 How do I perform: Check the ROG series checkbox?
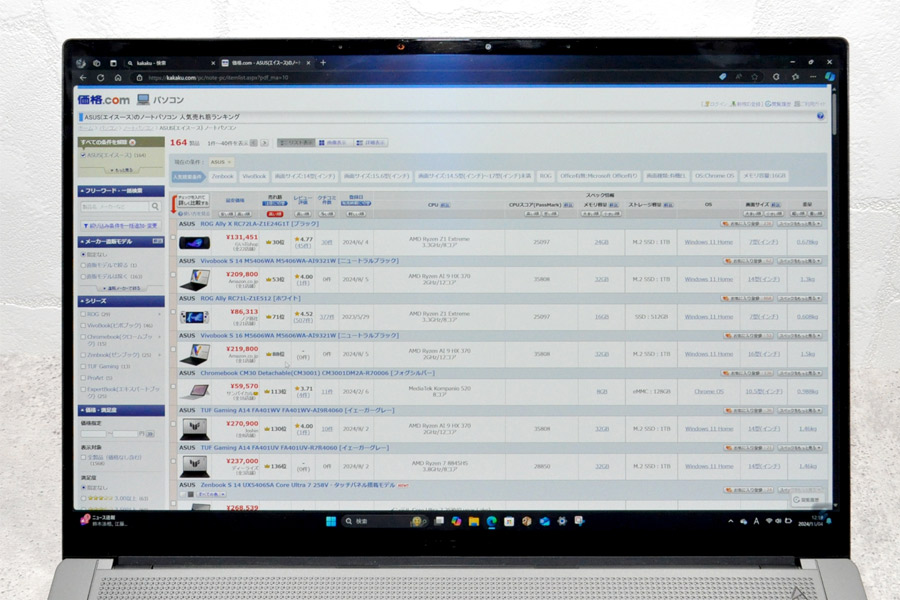click(x=84, y=314)
